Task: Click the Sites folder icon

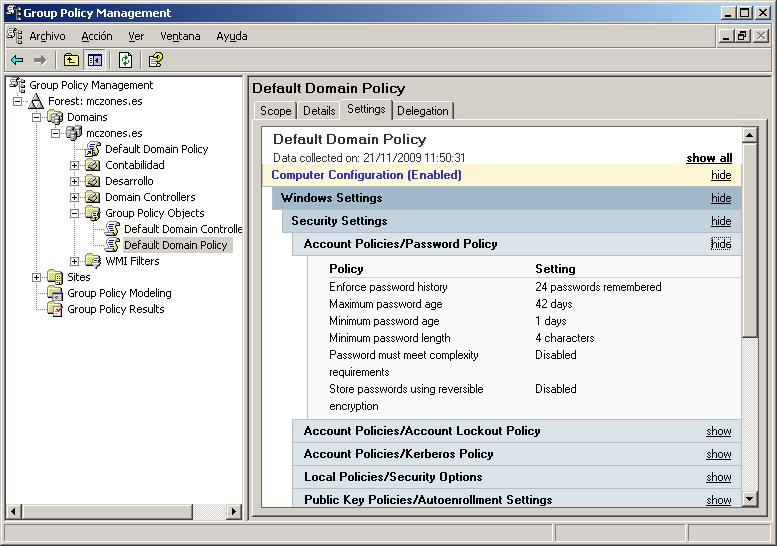Action: [55, 277]
